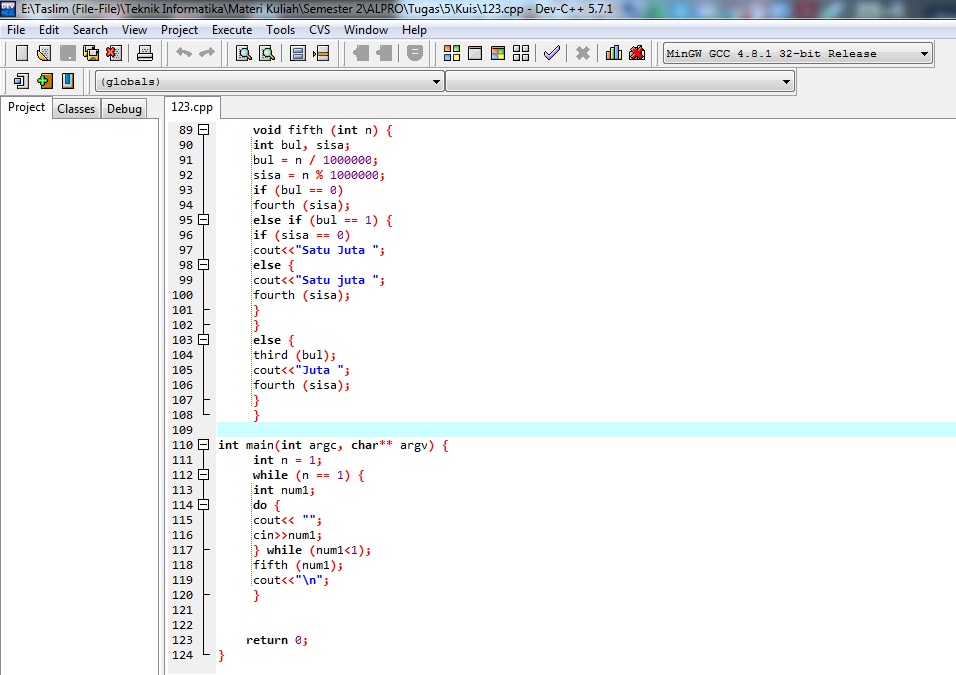
Task: Click the Go to line icon
Action: 321,53
